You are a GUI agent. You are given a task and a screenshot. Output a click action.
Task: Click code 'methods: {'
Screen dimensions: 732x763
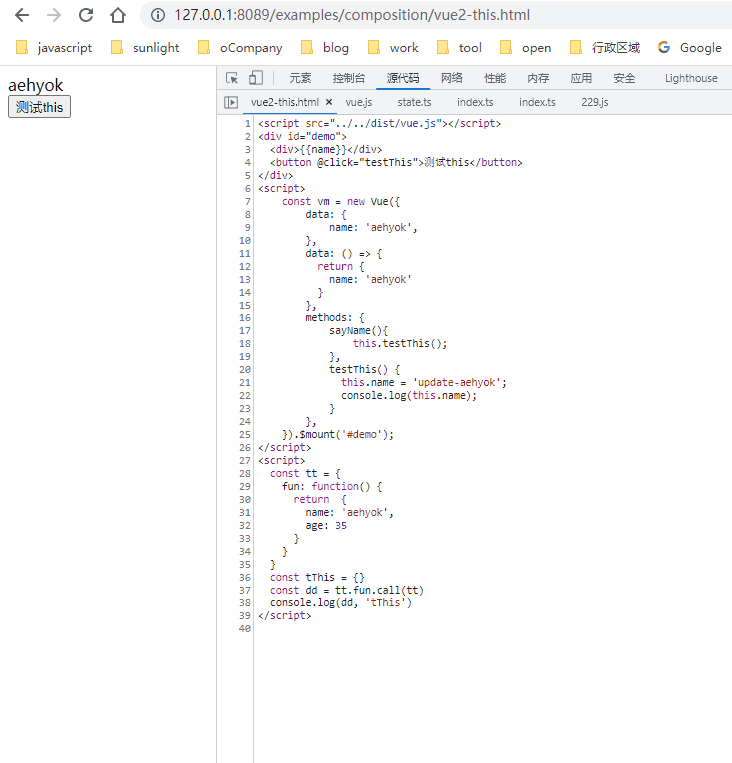[x=335, y=318]
